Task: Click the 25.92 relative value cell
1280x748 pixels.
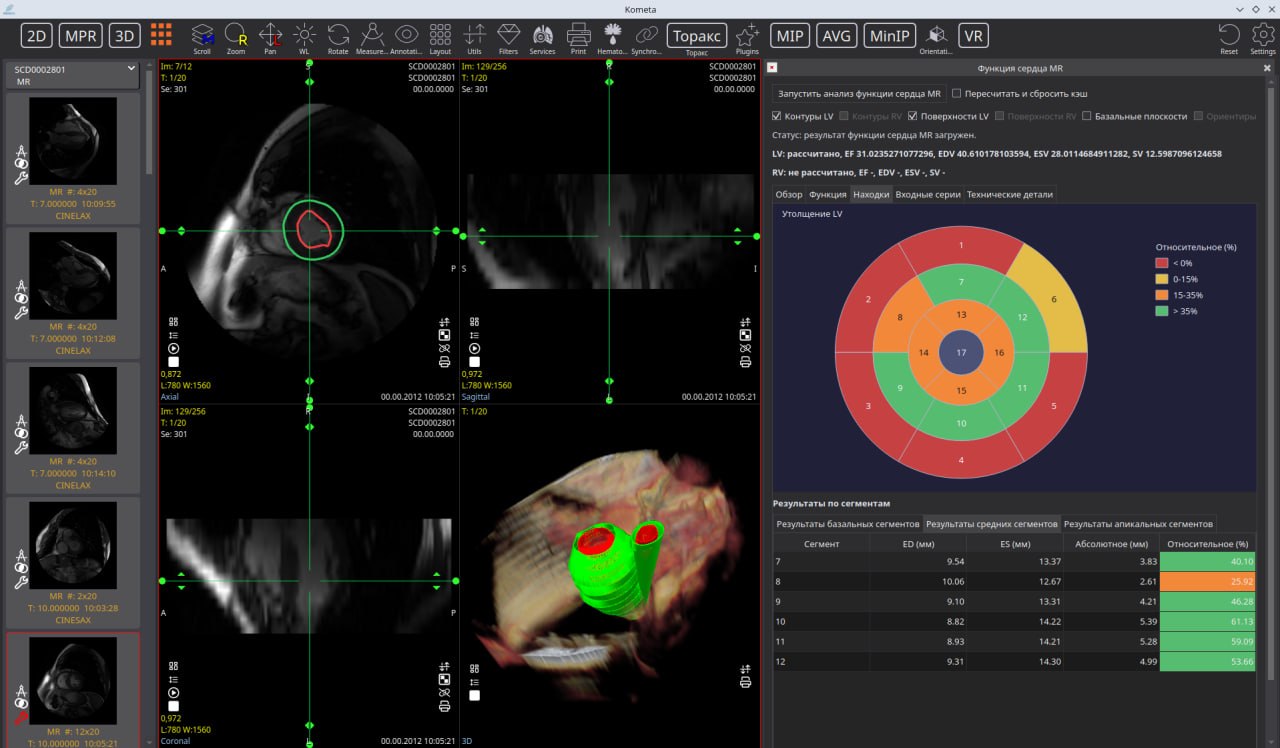Action: coord(1206,580)
